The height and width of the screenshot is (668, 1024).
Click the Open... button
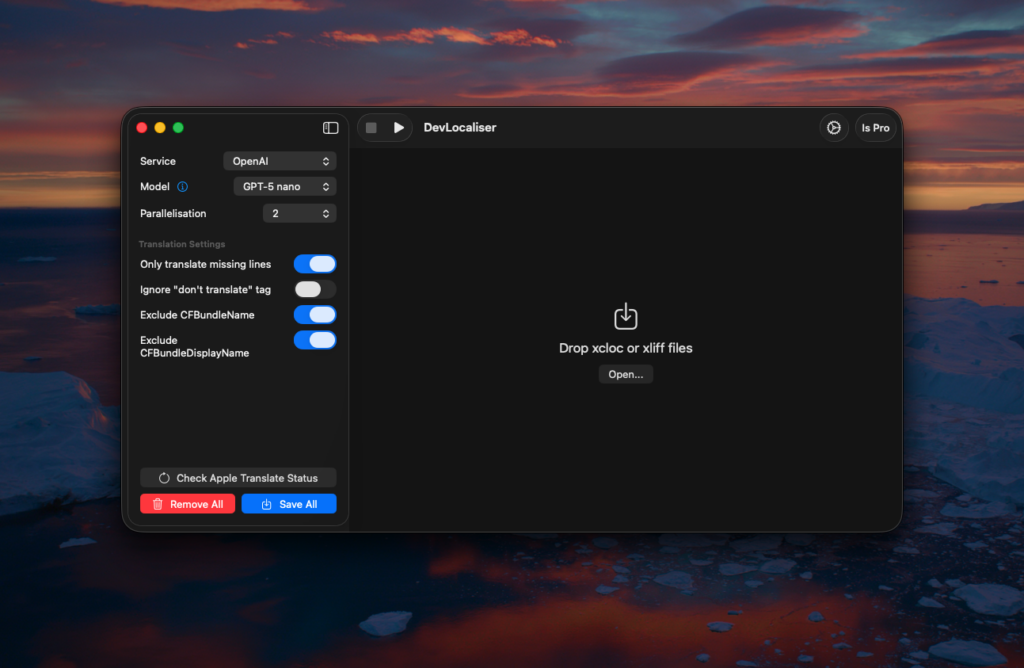(x=625, y=374)
